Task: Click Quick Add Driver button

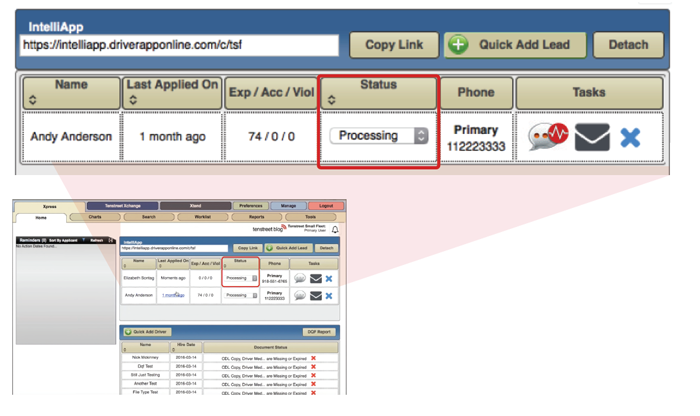Action: pos(148,332)
